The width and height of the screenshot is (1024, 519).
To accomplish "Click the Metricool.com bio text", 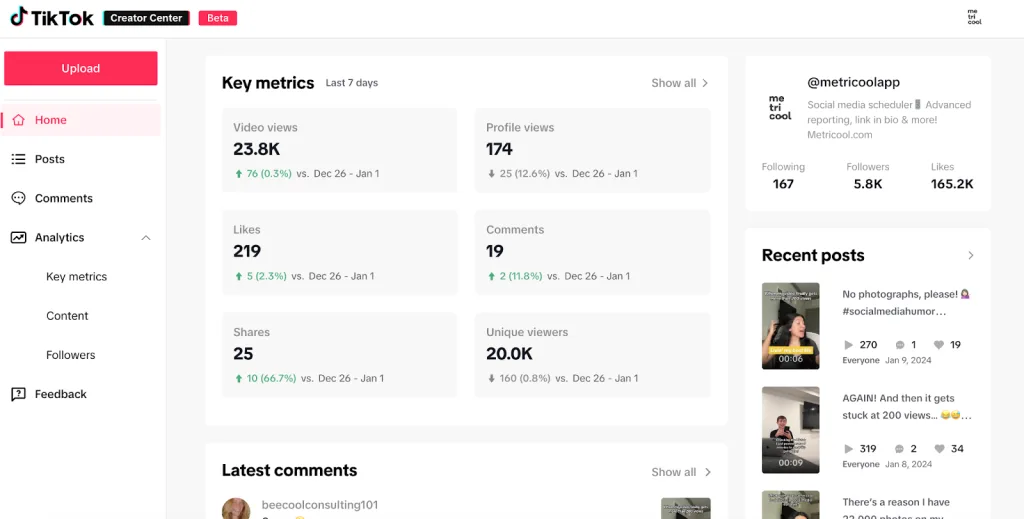I will click(840, 135).
